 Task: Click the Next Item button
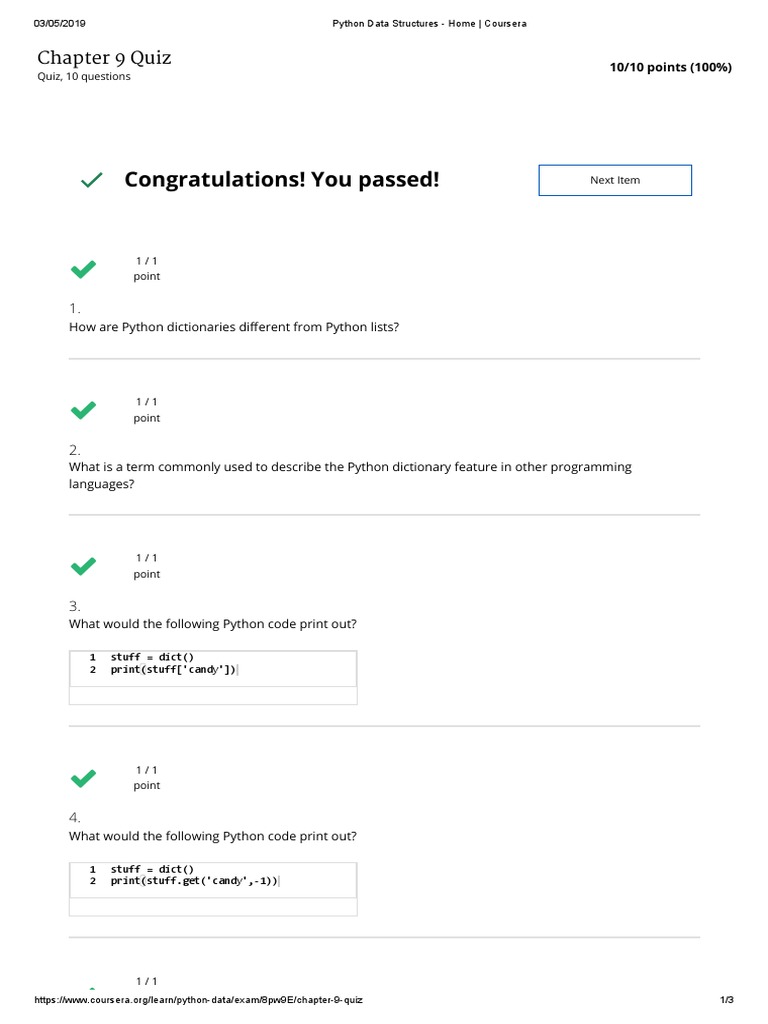(614, 180)
